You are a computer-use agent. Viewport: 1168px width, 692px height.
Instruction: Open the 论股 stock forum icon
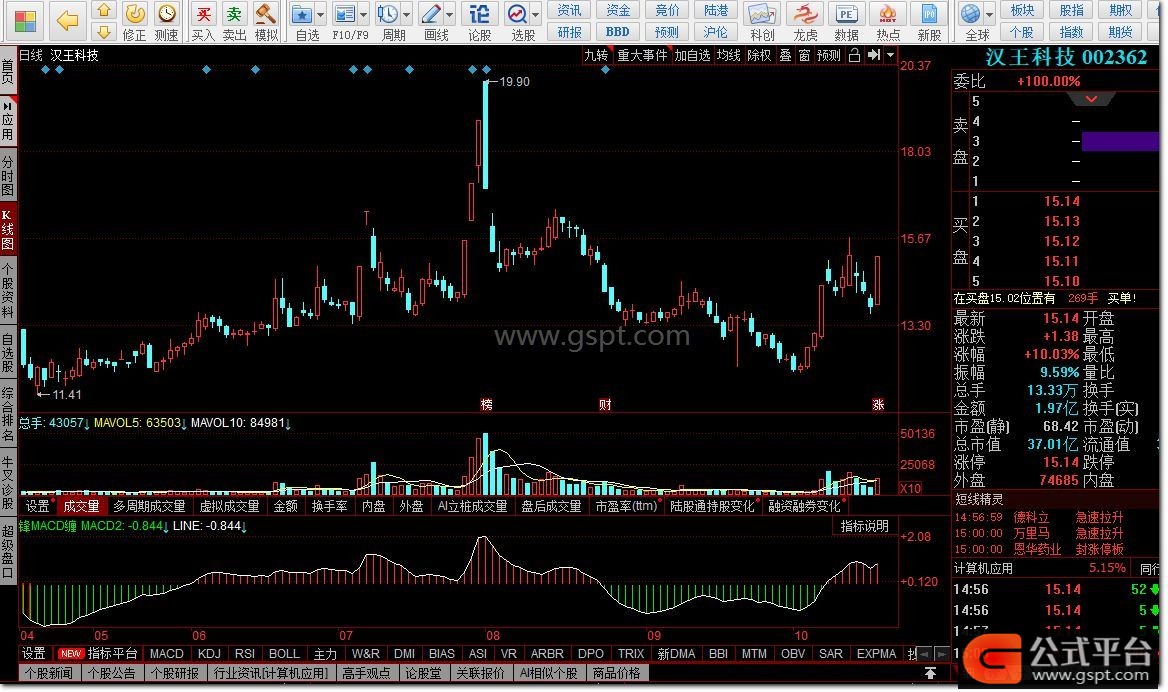[x=480, y=22]
